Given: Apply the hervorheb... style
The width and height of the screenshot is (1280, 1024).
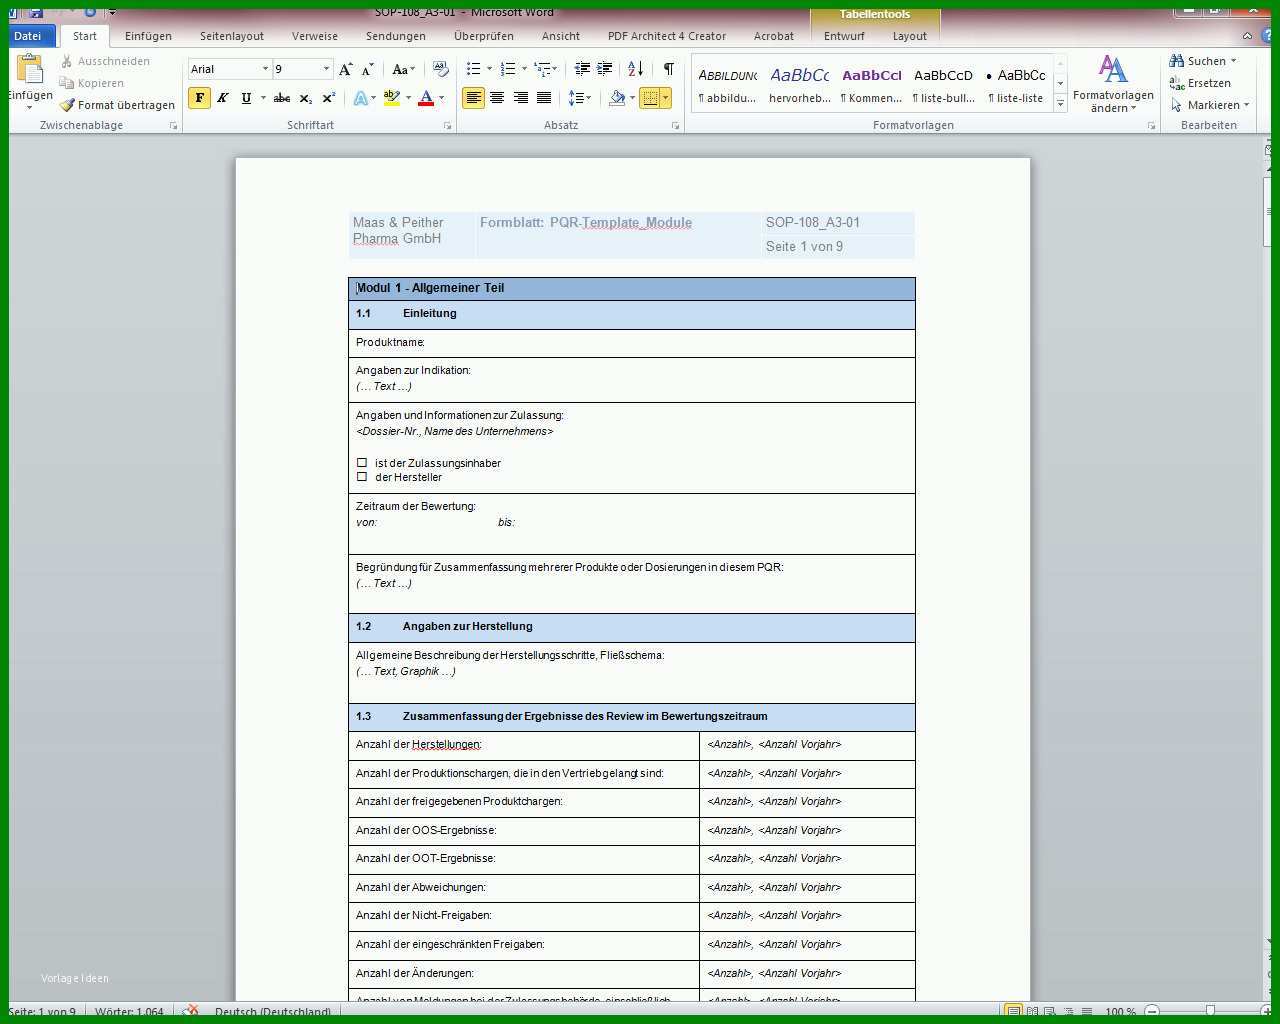Looking at the screenshot, I should point(799,85).
